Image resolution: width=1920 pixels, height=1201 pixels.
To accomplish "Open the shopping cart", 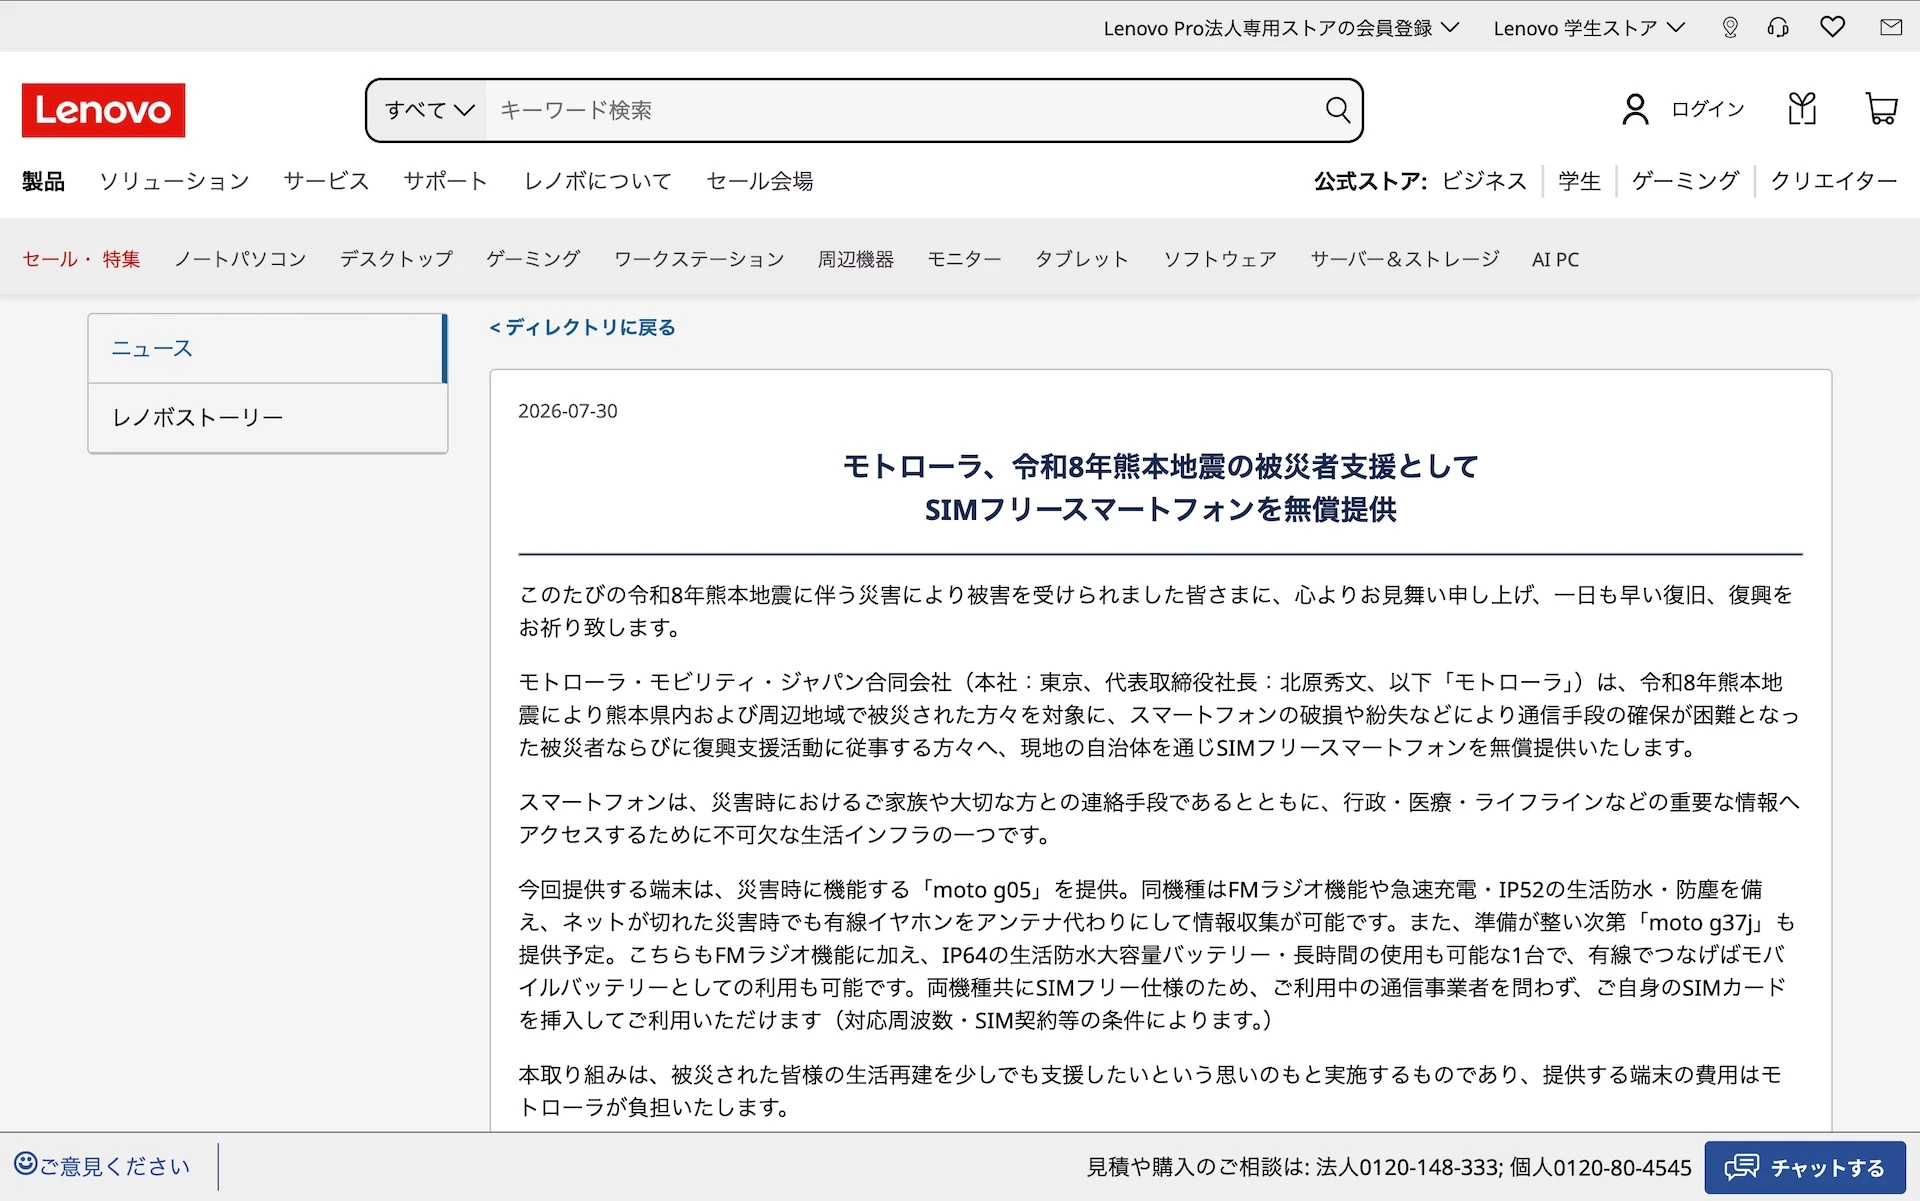I will (1881, 109).
